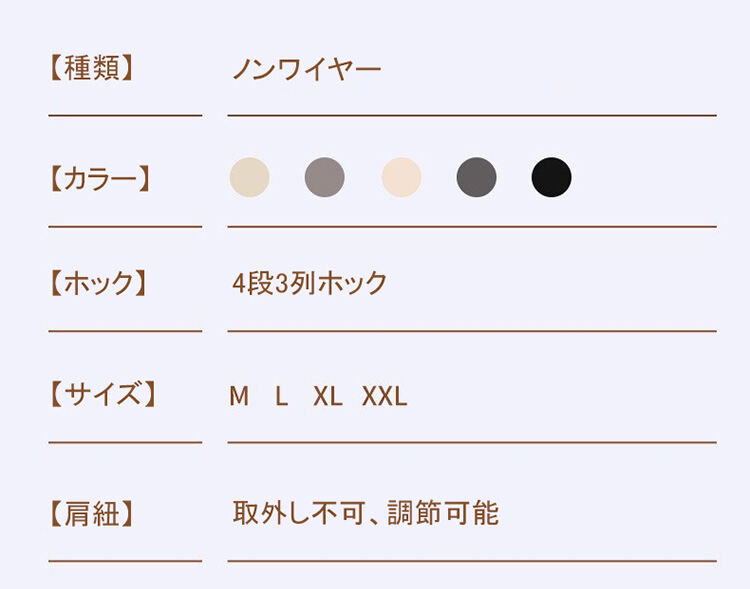Select the dark charcoal color swatch

(x=476, y=177)
